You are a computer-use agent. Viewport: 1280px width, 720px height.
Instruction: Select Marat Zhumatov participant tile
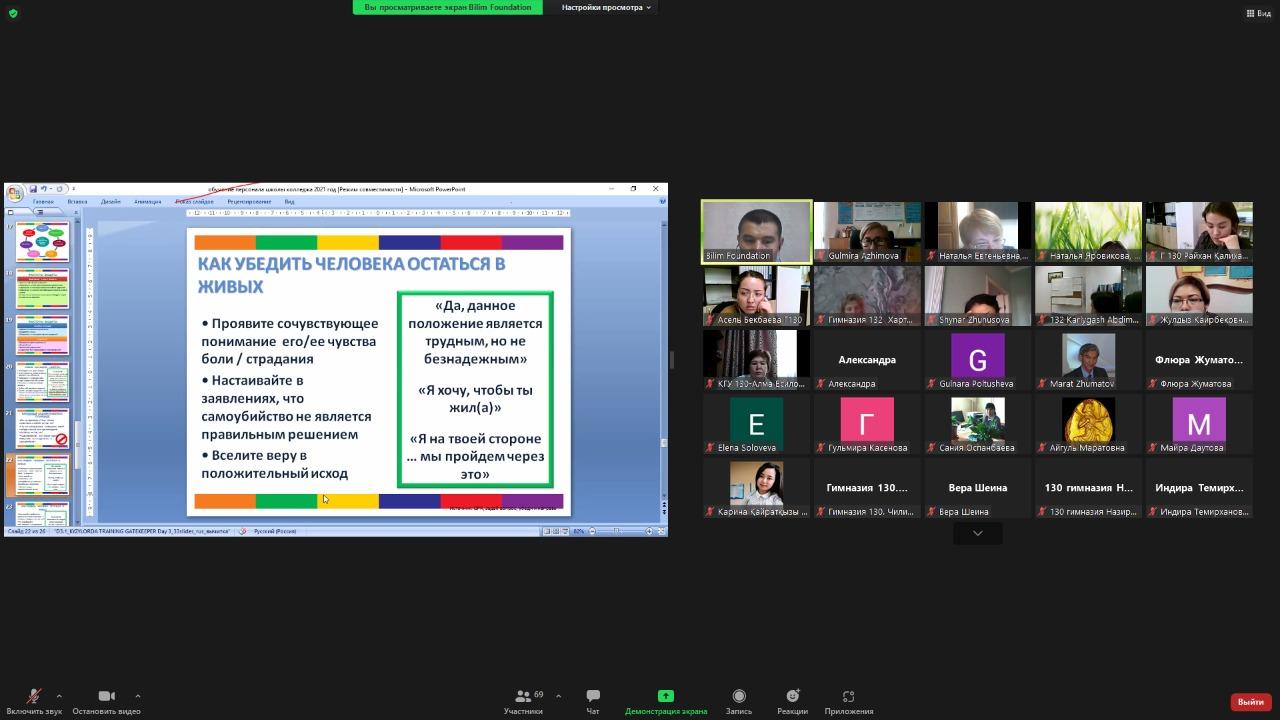[x=1088, y=360]
